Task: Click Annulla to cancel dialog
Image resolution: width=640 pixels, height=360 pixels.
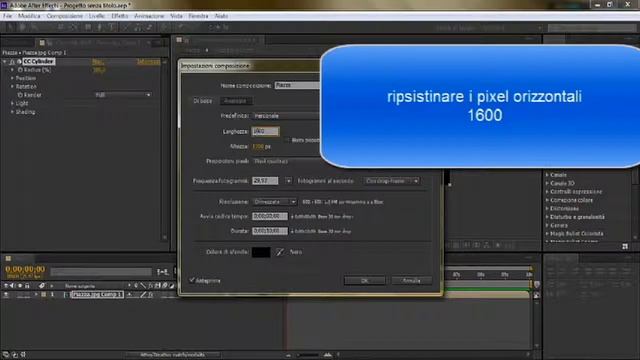Action: point(411,280)
